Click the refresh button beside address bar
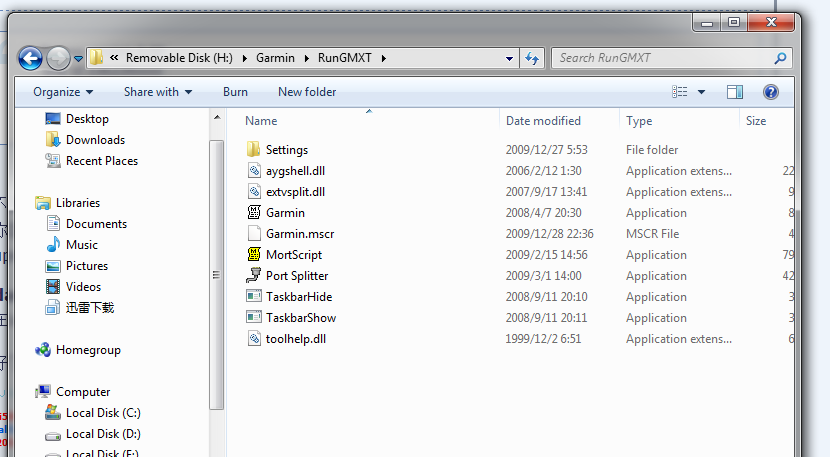The image size is (830, 457). pyautogui.click(x=532, y=58)
